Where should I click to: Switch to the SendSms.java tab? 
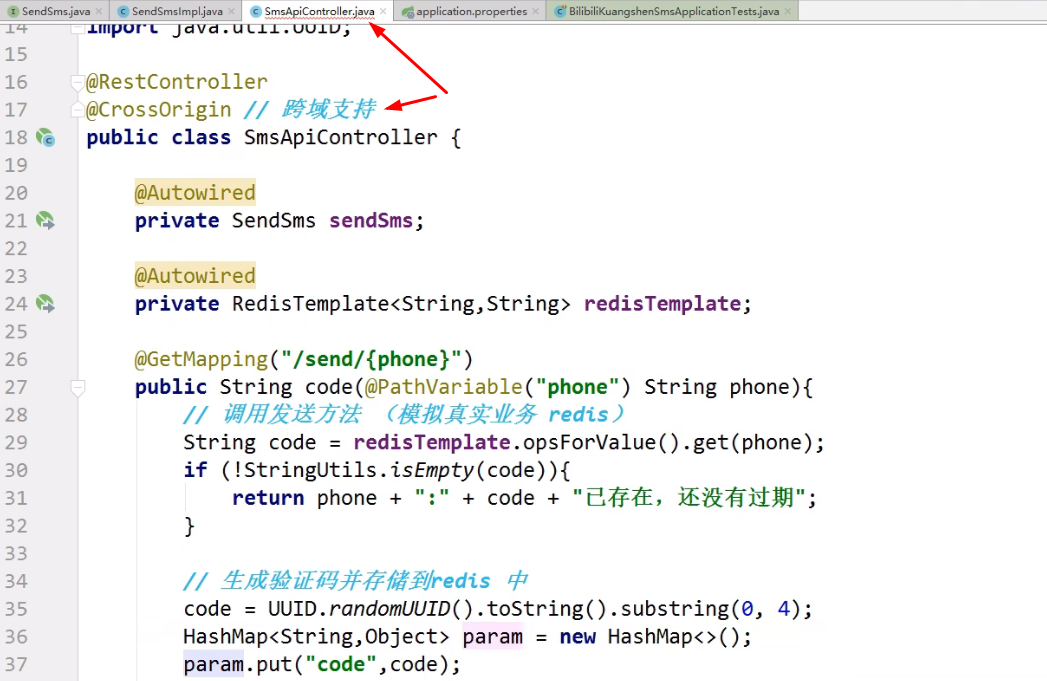pyautogui.click(x=55, y=11)
